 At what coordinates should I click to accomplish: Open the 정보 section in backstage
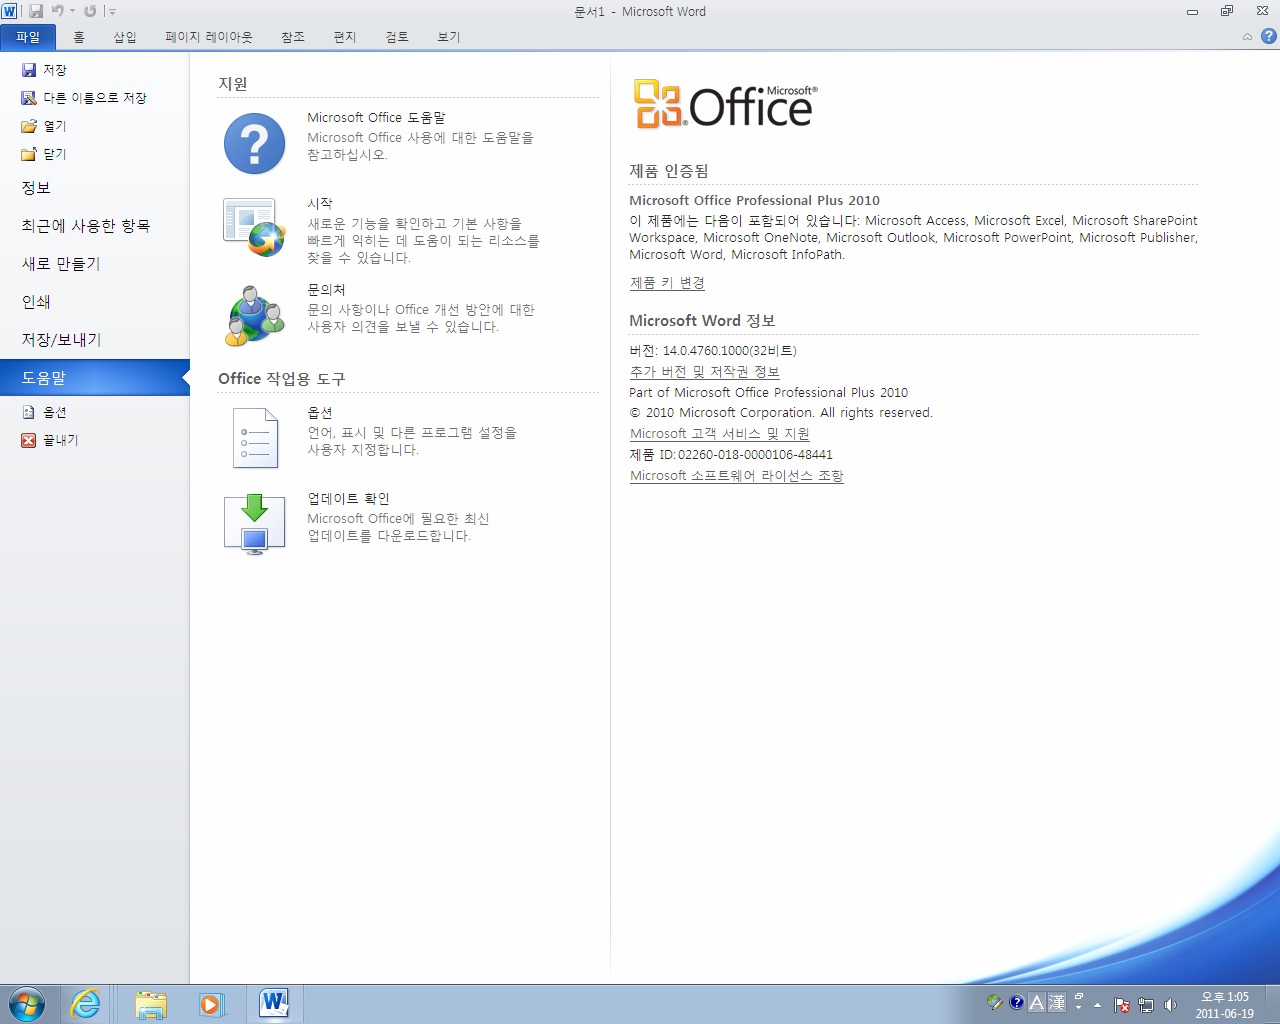[36, 188]
